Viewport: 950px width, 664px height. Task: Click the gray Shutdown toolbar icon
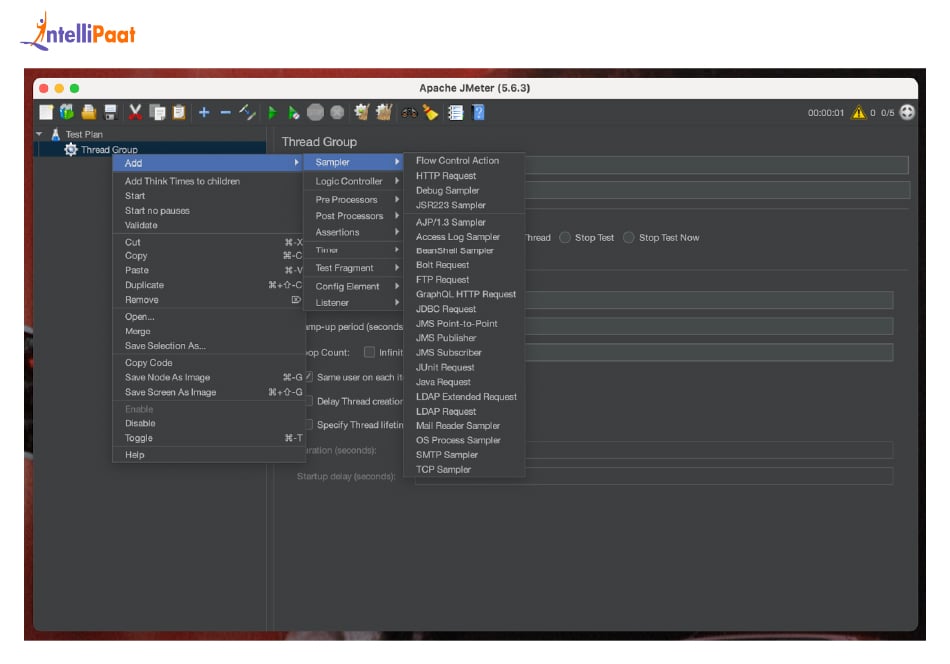pyautogui.click(x=337, y=112)
